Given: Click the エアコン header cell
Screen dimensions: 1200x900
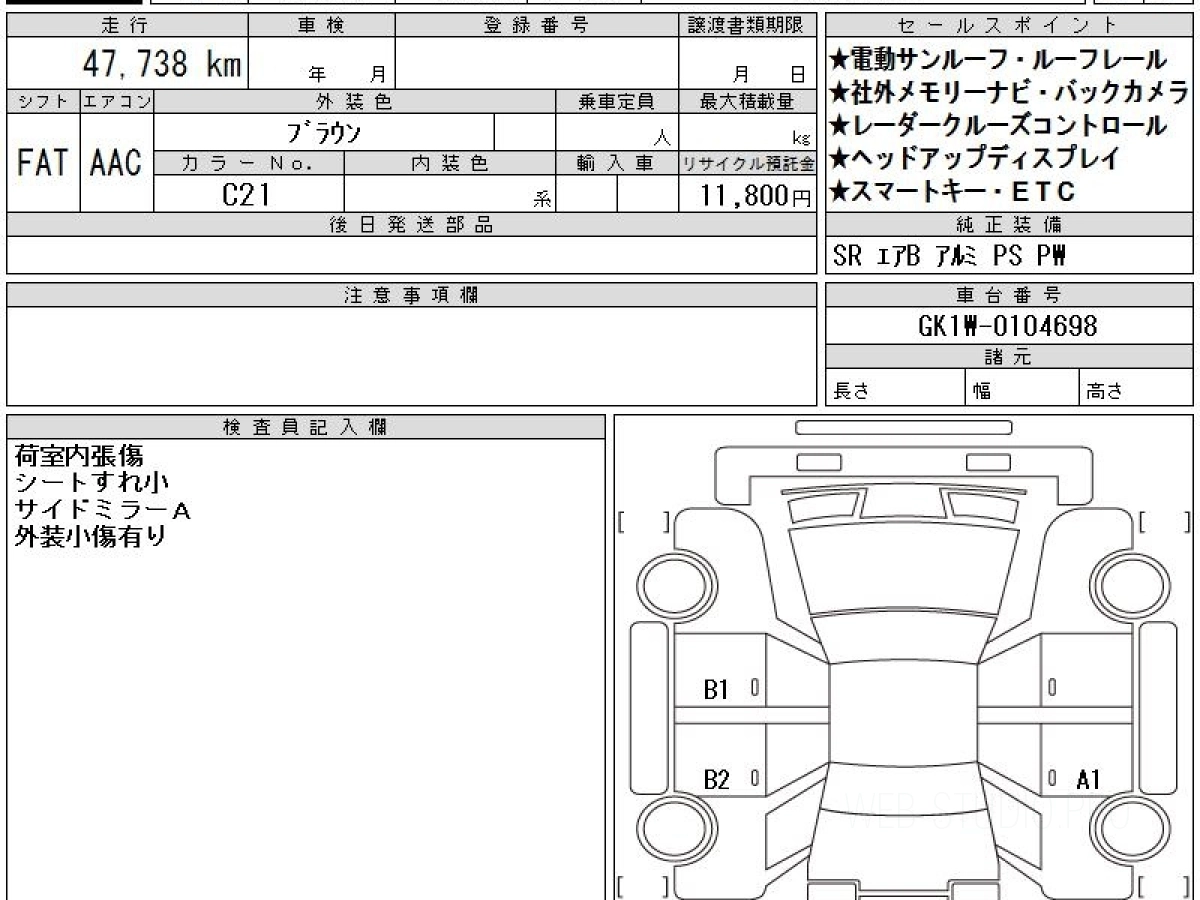Looking at the screenshot, I should coord(117,101).
